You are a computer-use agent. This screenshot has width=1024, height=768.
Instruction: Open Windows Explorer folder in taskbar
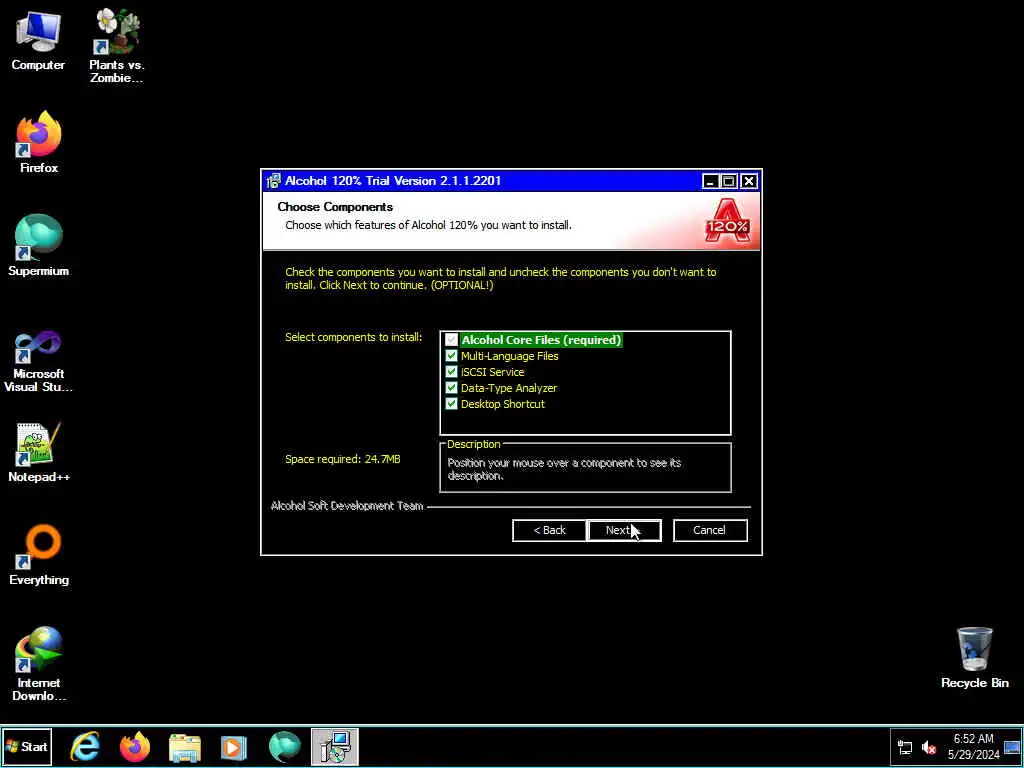185,747
